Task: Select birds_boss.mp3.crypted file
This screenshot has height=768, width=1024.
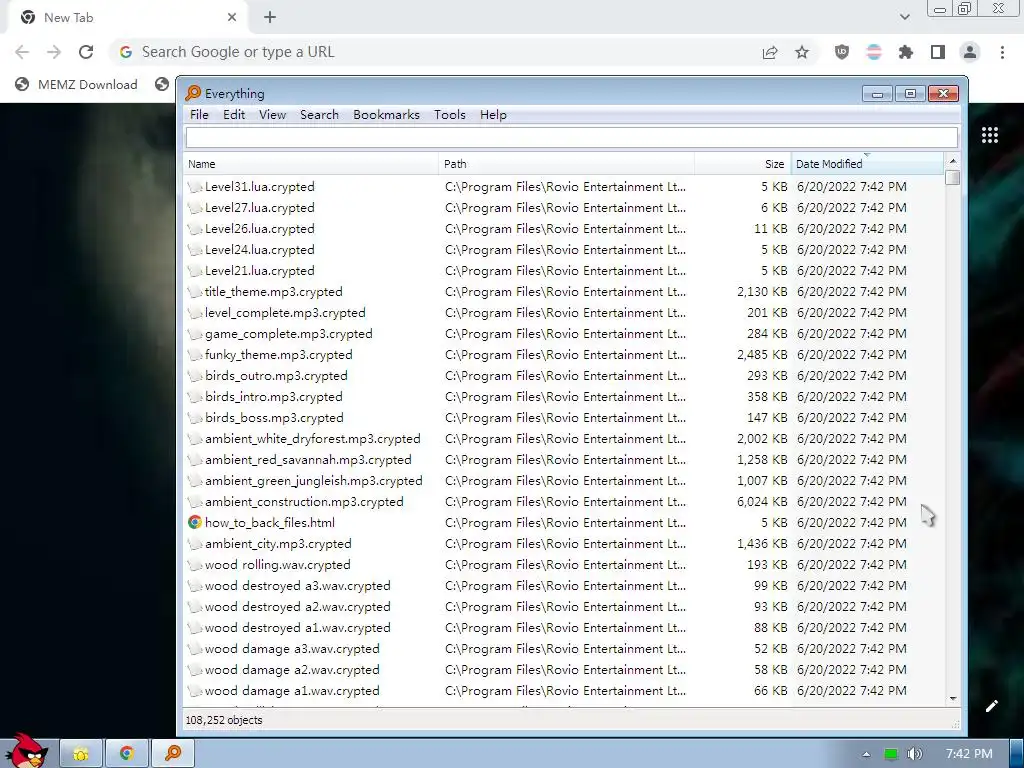Action: [x=274, y=418]
